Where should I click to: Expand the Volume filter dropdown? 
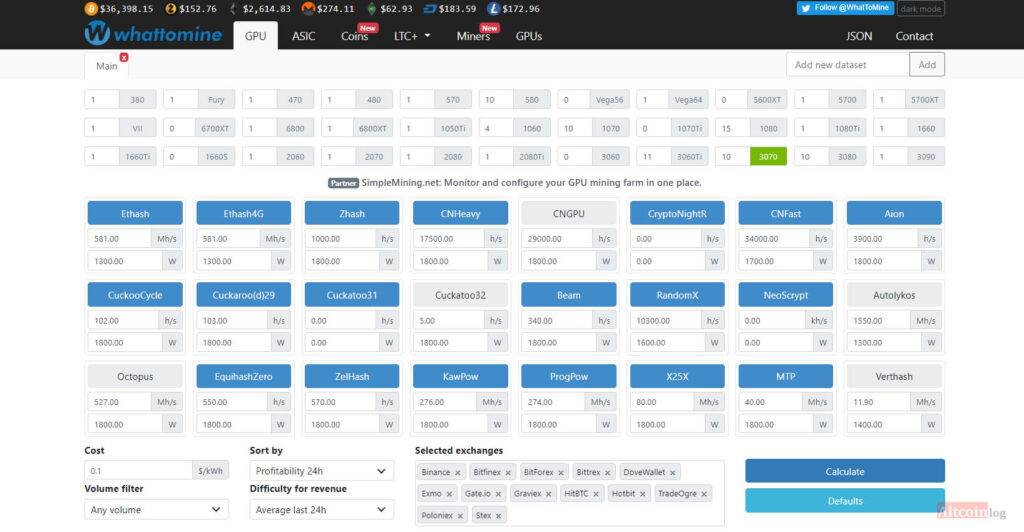[x=156, y=510]
